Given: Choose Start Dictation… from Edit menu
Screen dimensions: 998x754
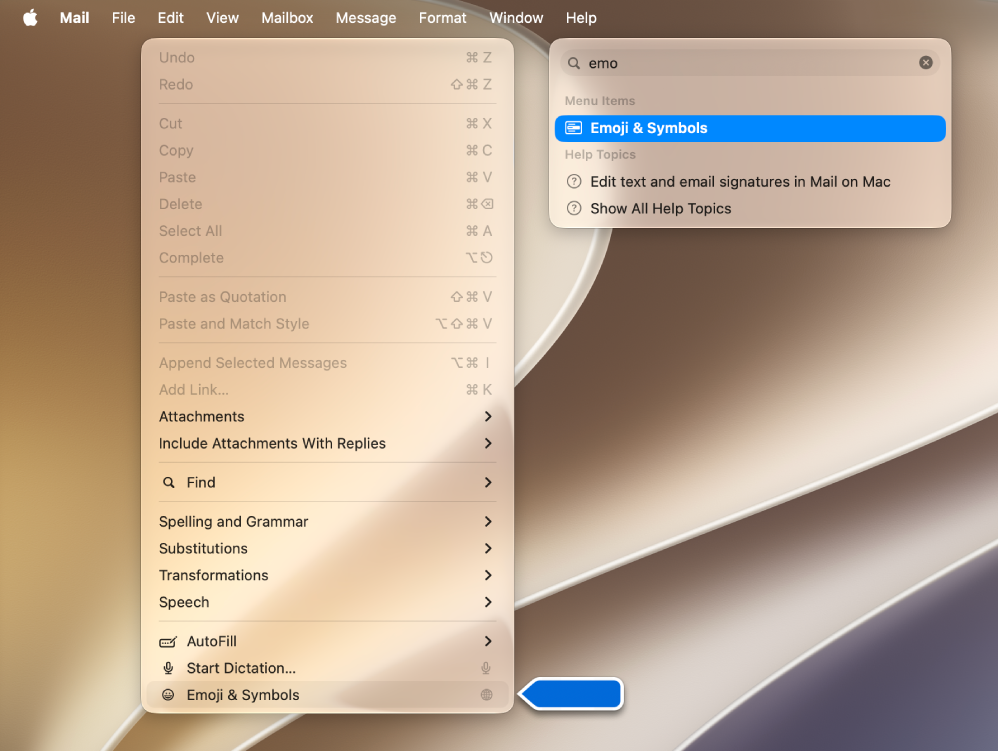Looking at the screenshot, I should pyautogui.click(x=327, y=668).
